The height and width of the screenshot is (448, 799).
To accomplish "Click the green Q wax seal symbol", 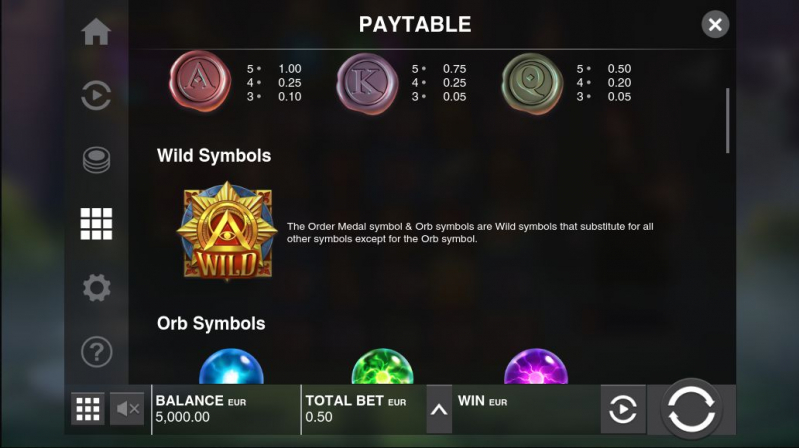I will [x=532, y=83].
